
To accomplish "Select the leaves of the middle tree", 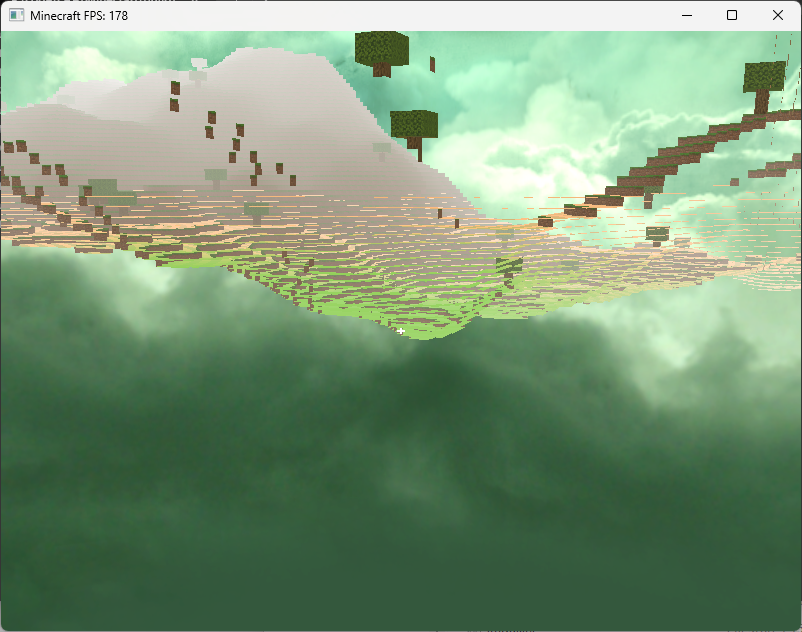I will click(x=414, y=123).
